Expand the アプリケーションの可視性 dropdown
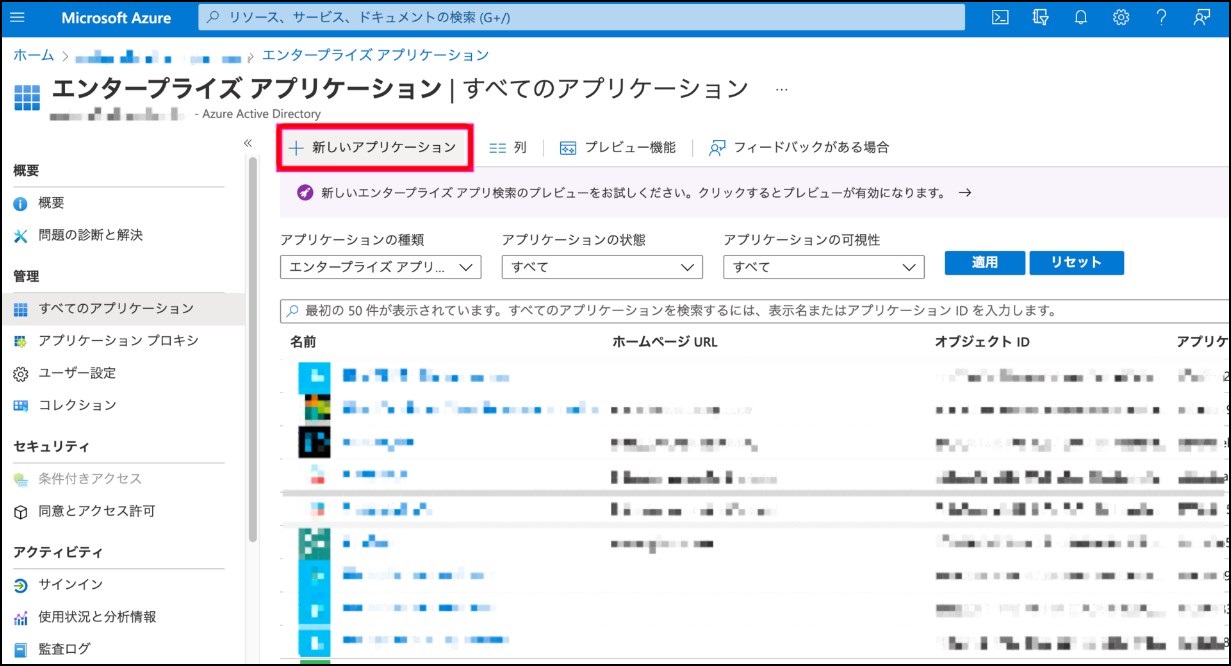This screenshot has height=666, width=1231. (x=823, y=267)
